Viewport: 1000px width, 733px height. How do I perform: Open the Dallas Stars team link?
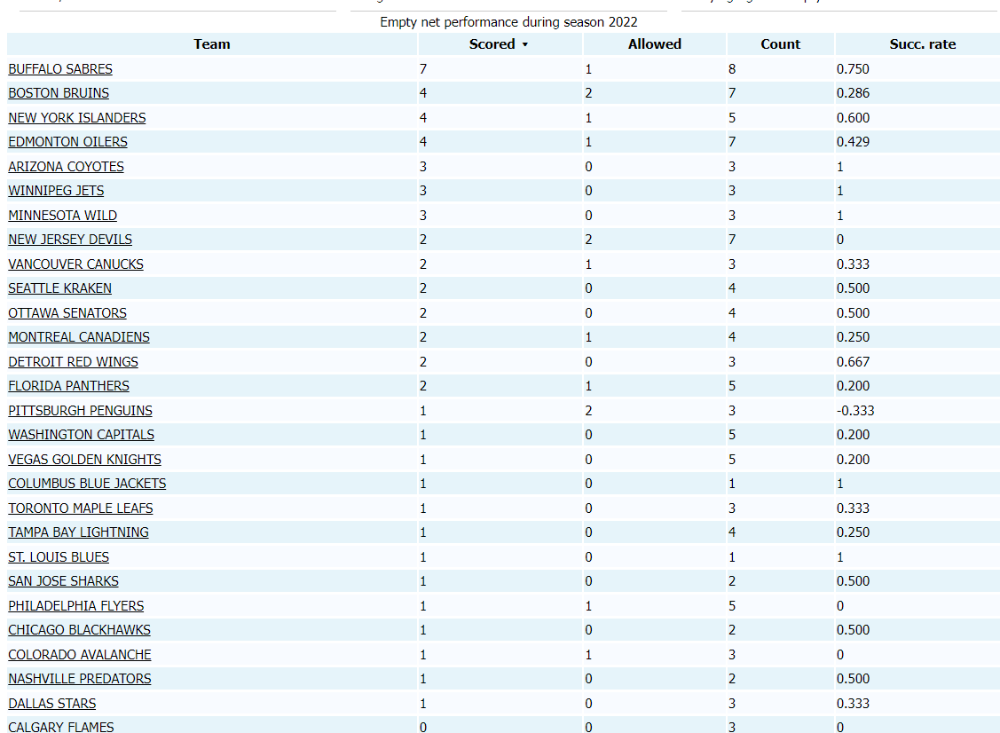[x=52, y=704]
